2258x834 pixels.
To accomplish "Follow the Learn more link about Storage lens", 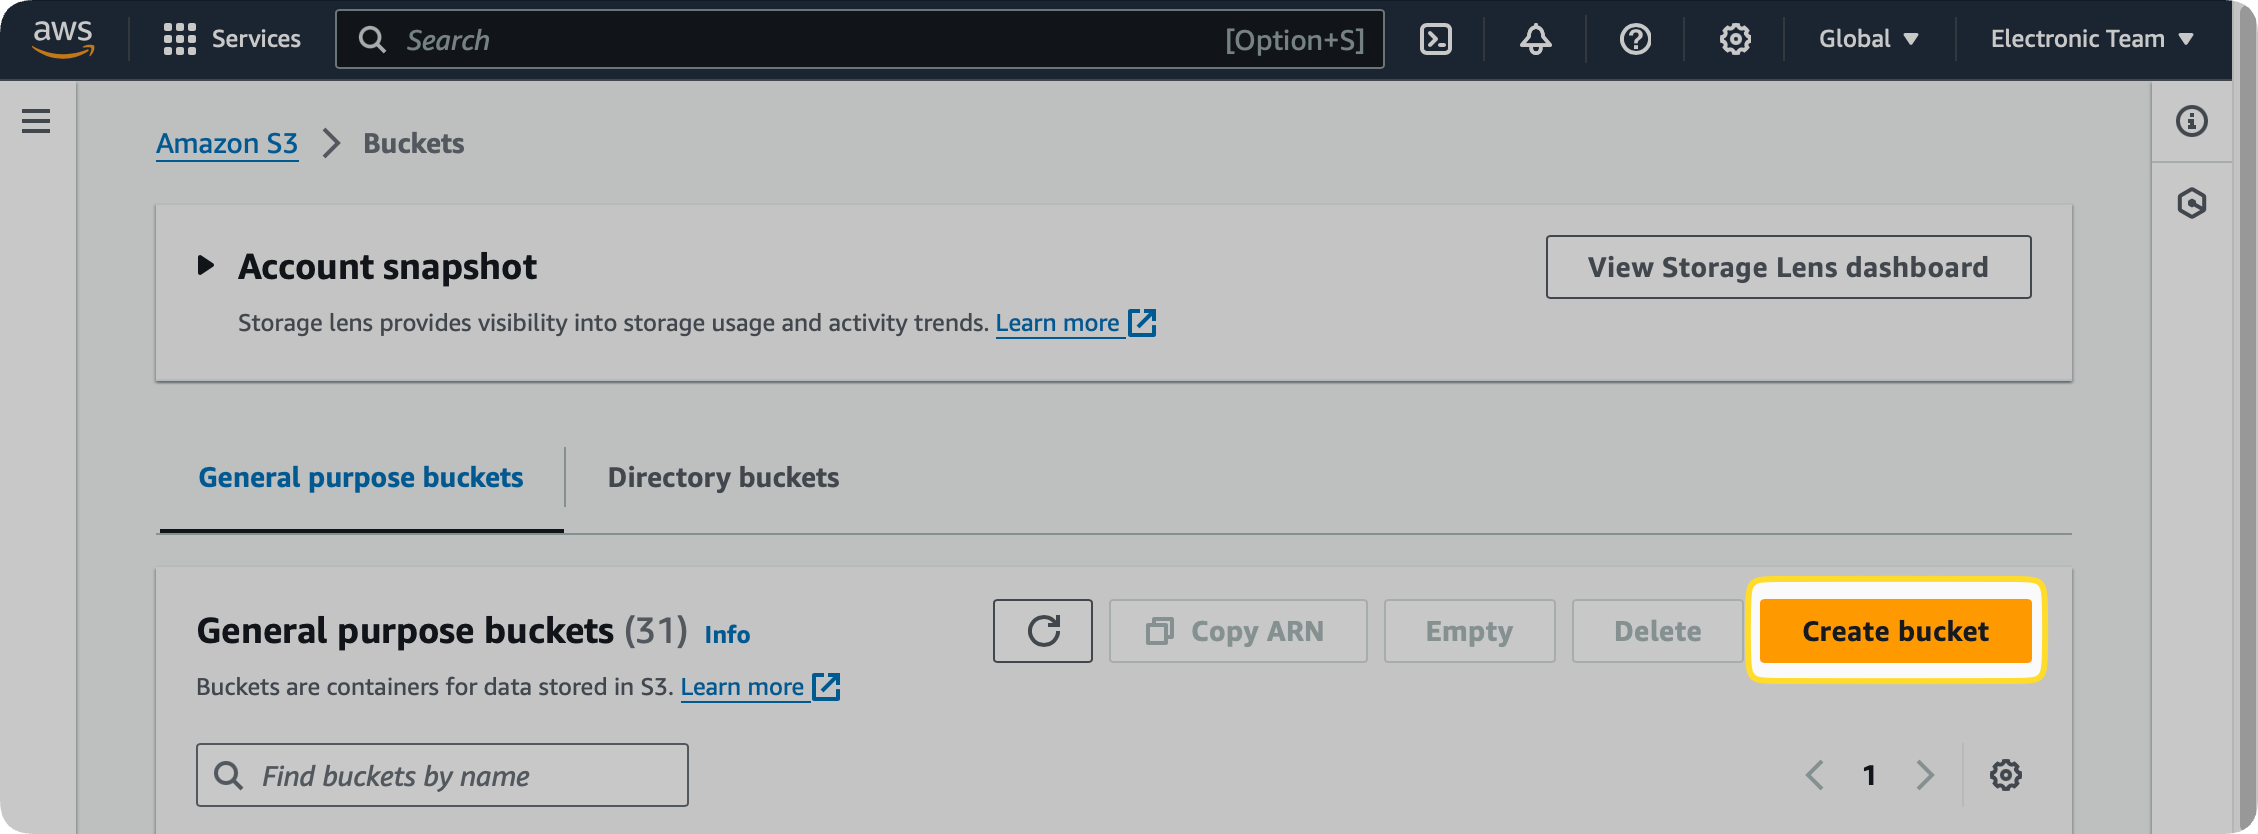I will 1059,322.
